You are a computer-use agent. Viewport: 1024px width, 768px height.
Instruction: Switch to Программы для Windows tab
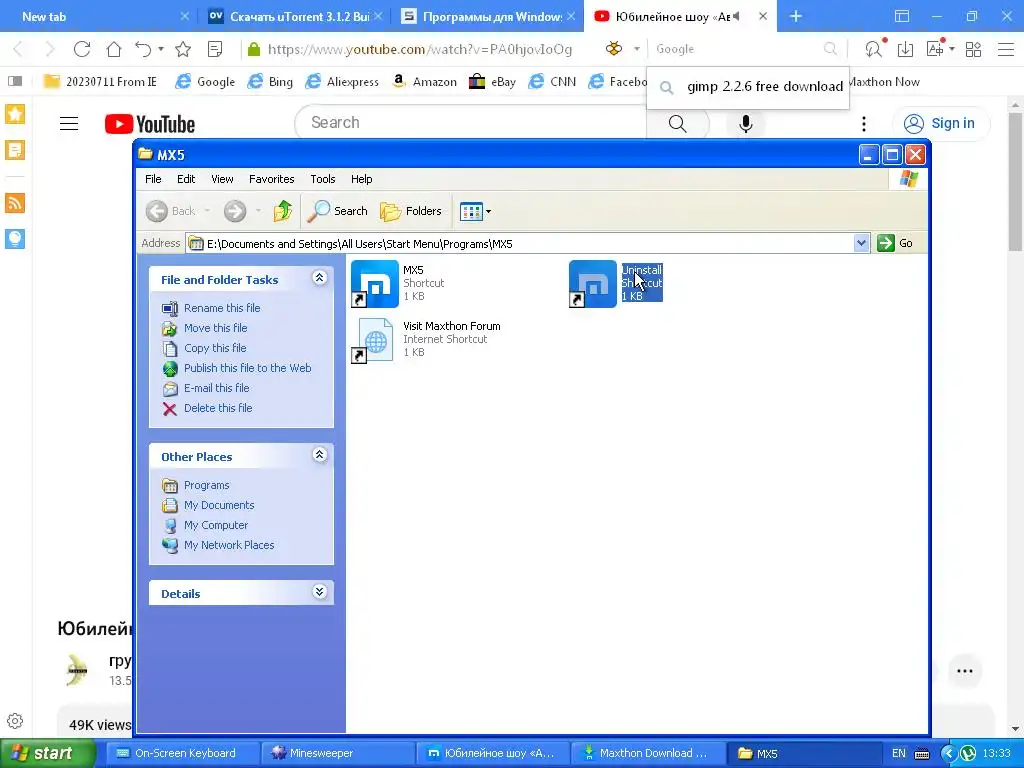click(x=488, y=16)
